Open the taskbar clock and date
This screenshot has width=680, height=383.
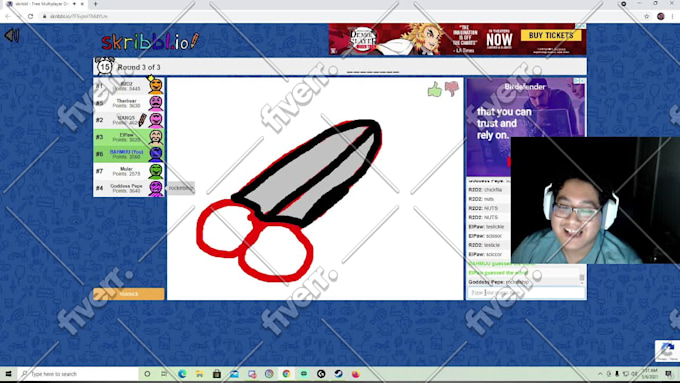click(650, 373)
